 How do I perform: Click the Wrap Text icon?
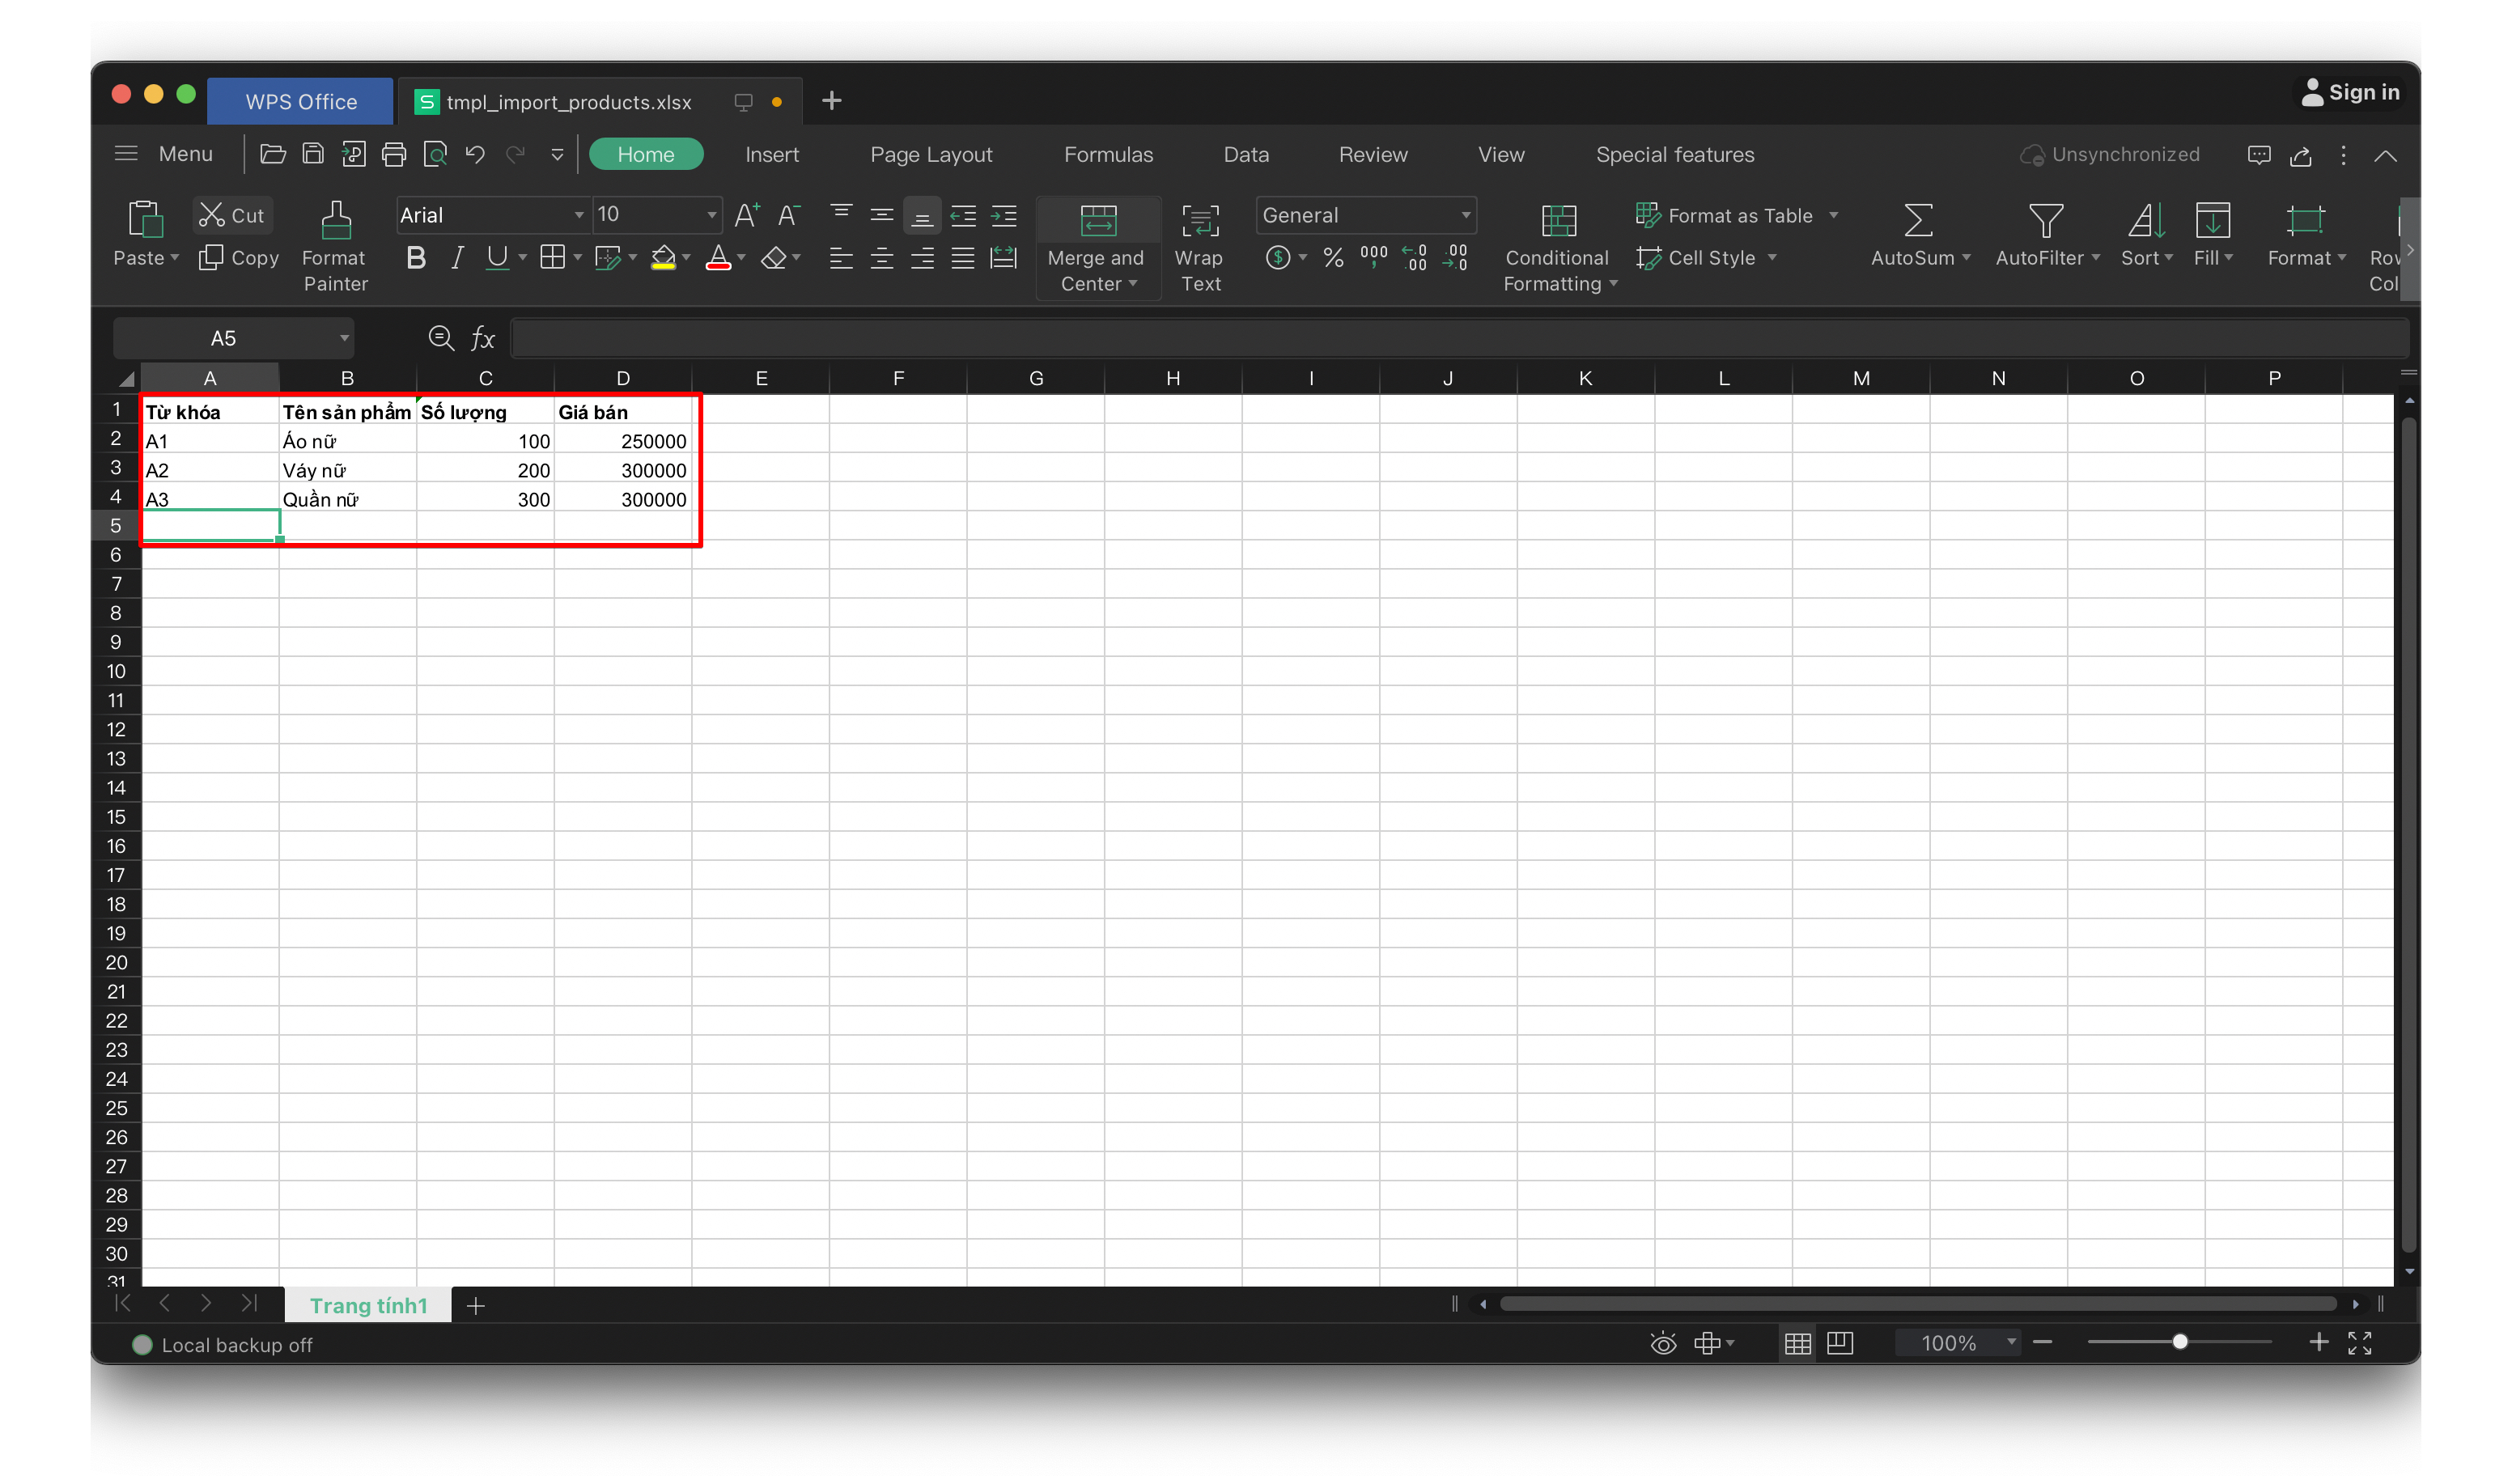point(1200,220)
